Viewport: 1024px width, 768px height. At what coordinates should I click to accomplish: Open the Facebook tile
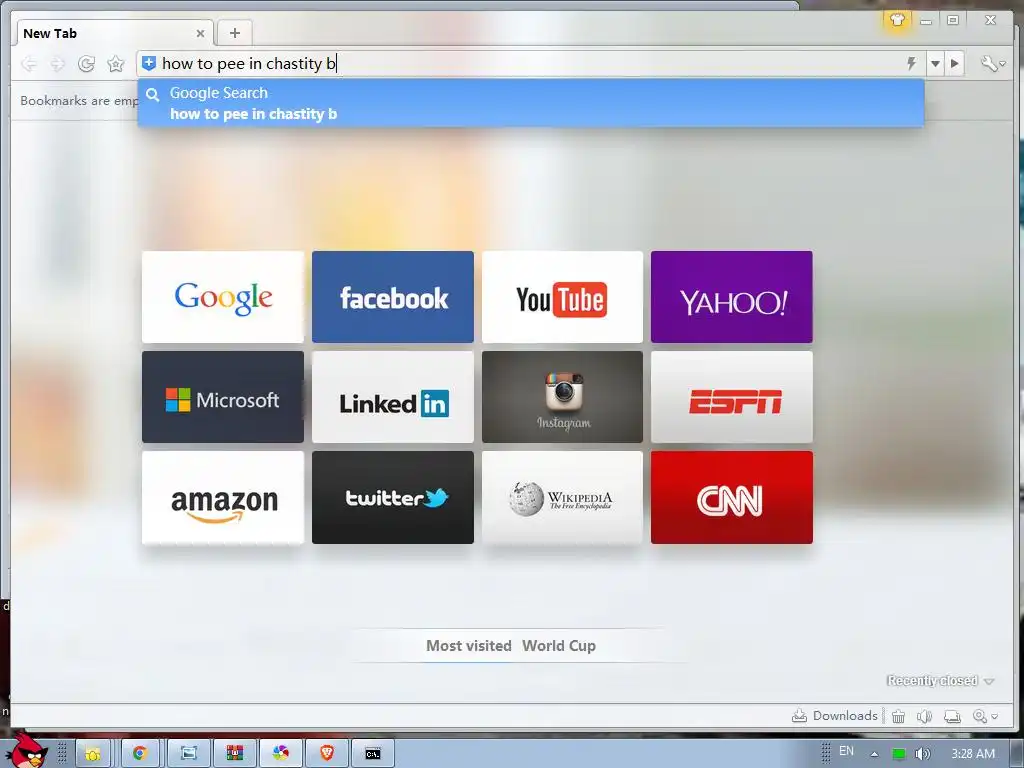click(392, 296)
